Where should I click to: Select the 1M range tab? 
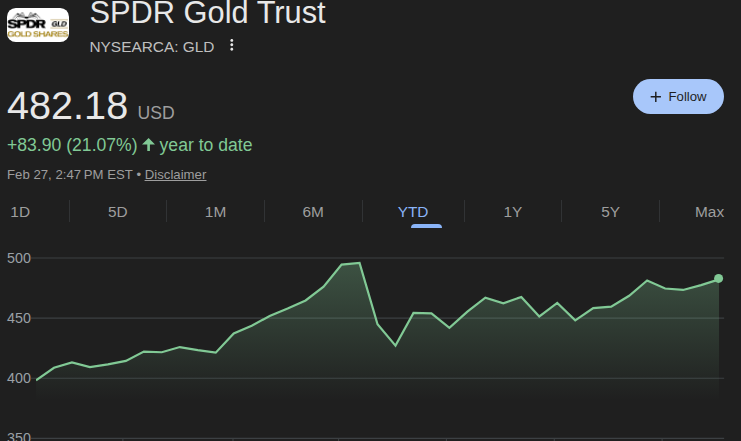(215, 212)
